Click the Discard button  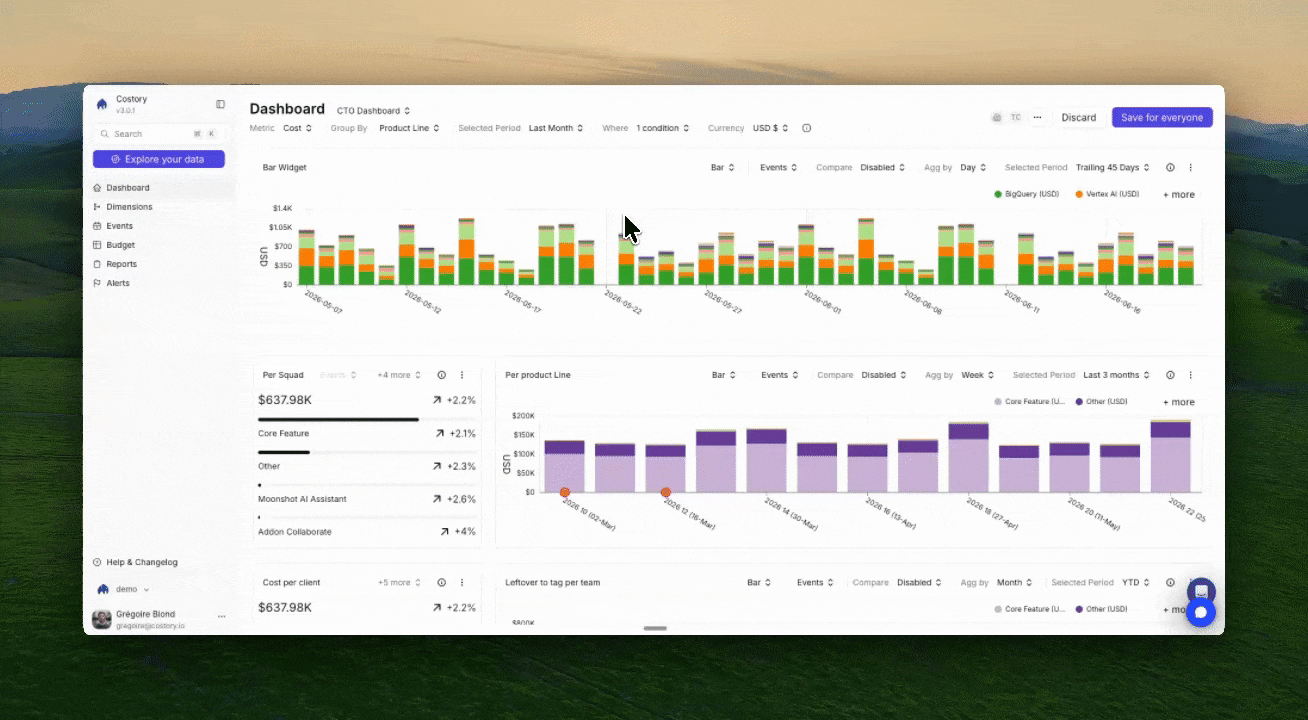[x=1079, y=118]
